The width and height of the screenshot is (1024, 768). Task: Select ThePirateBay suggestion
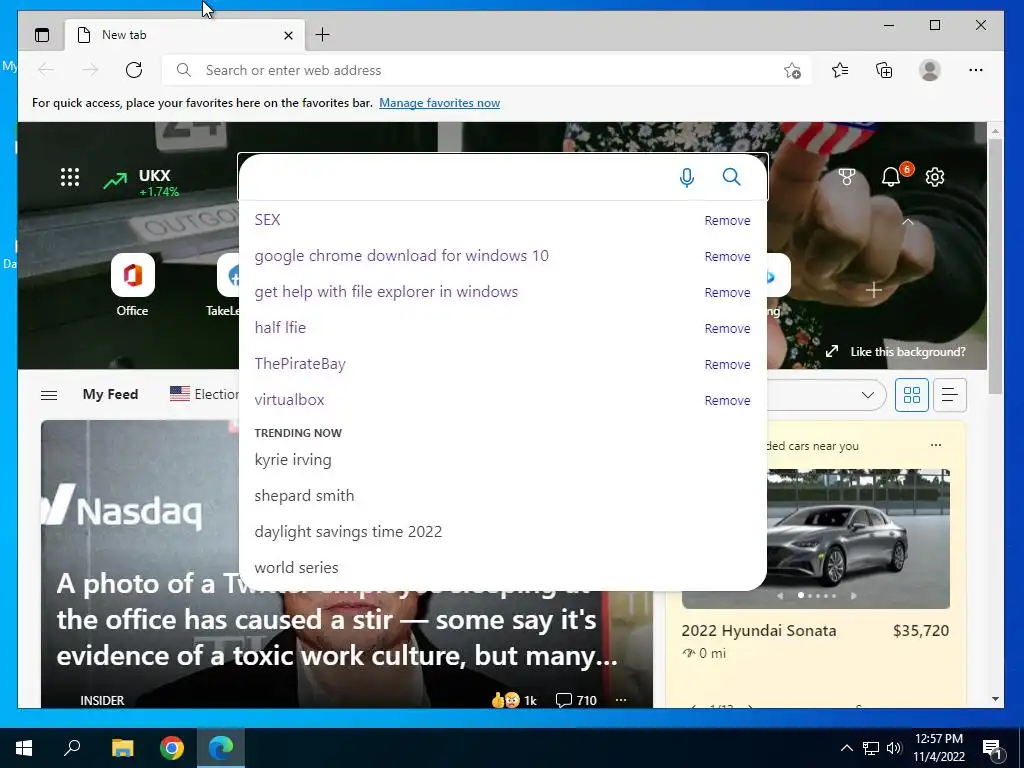coord(300,364)
